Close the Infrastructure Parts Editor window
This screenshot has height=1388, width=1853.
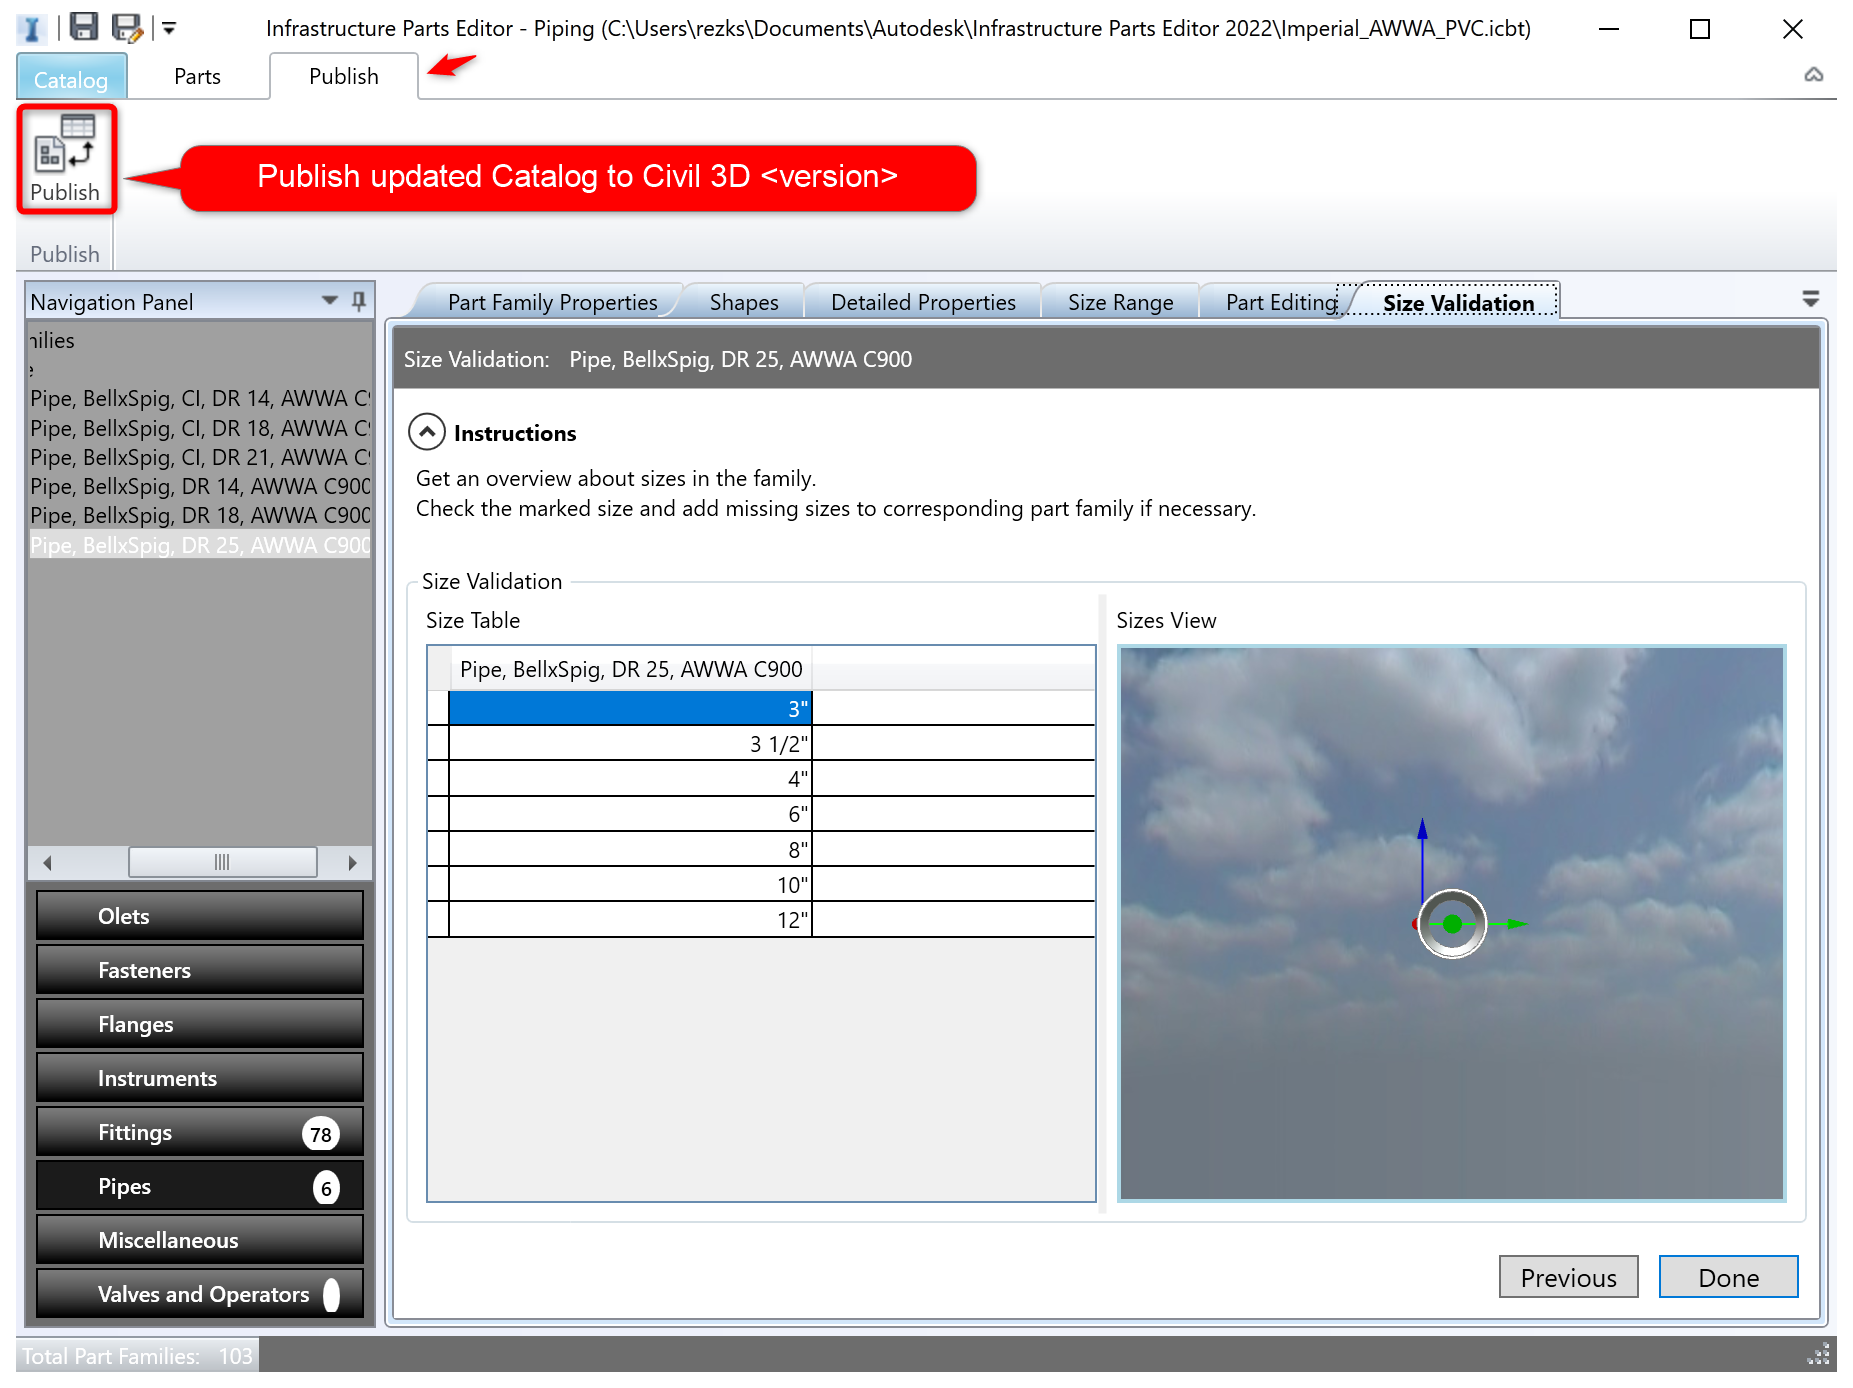click(1792, 29)
